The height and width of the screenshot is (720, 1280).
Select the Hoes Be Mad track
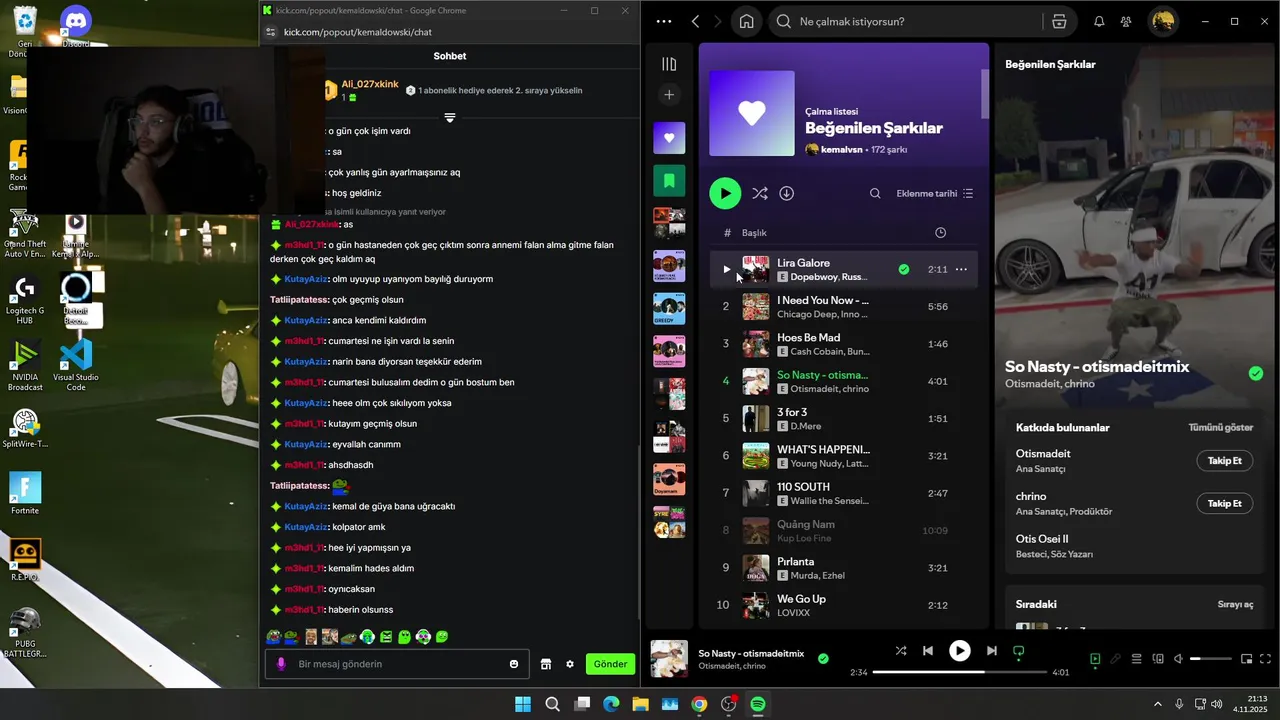coord(844,344)
